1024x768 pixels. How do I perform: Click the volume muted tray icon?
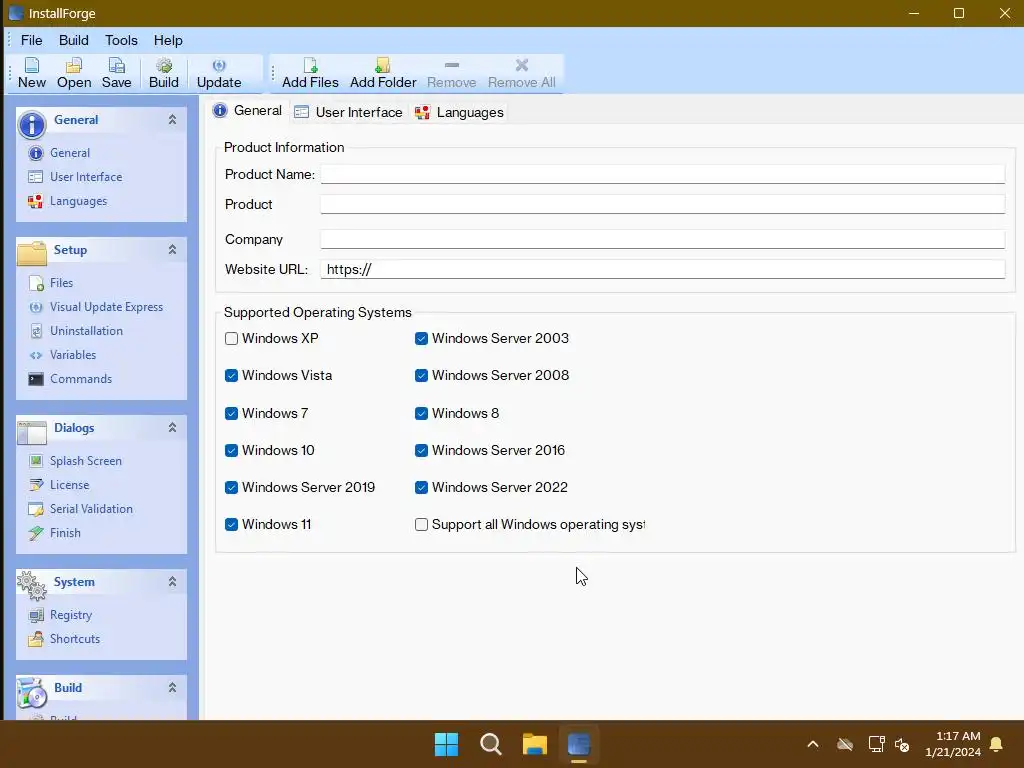point(903,744)
